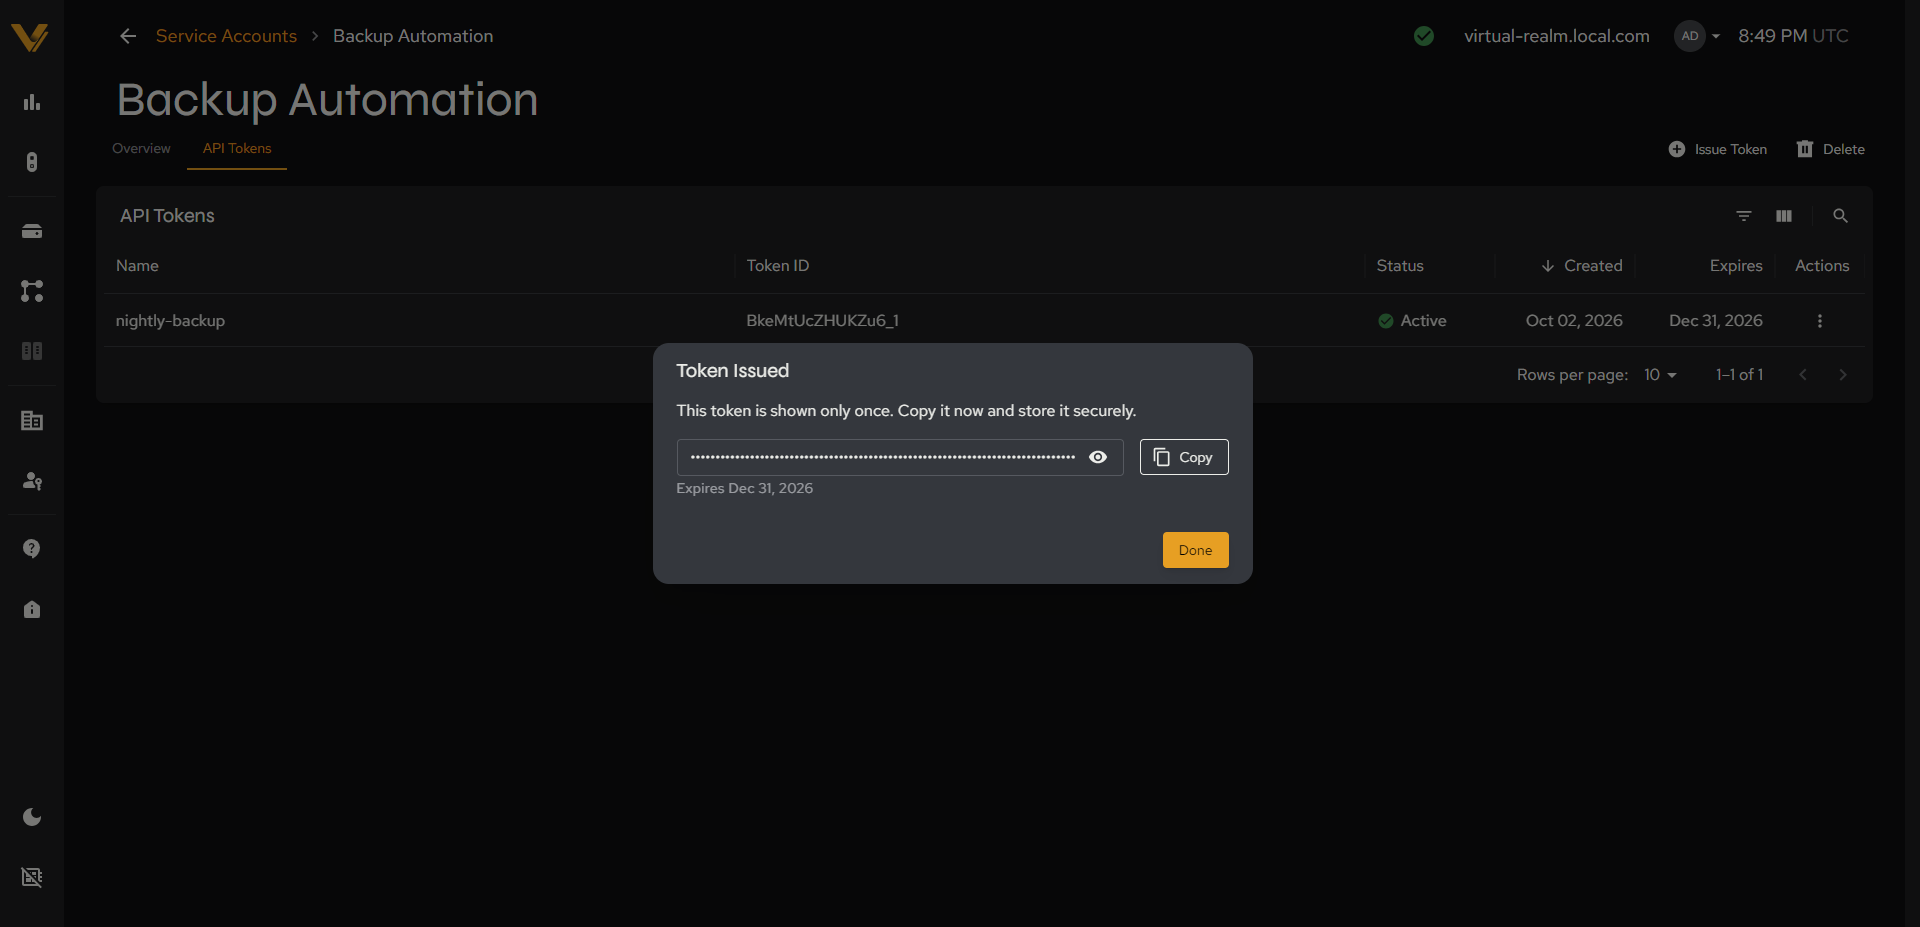Open the info bag sidebar icon
Image resolution: width=1920 pixels, height=927 pixels.
32,609
